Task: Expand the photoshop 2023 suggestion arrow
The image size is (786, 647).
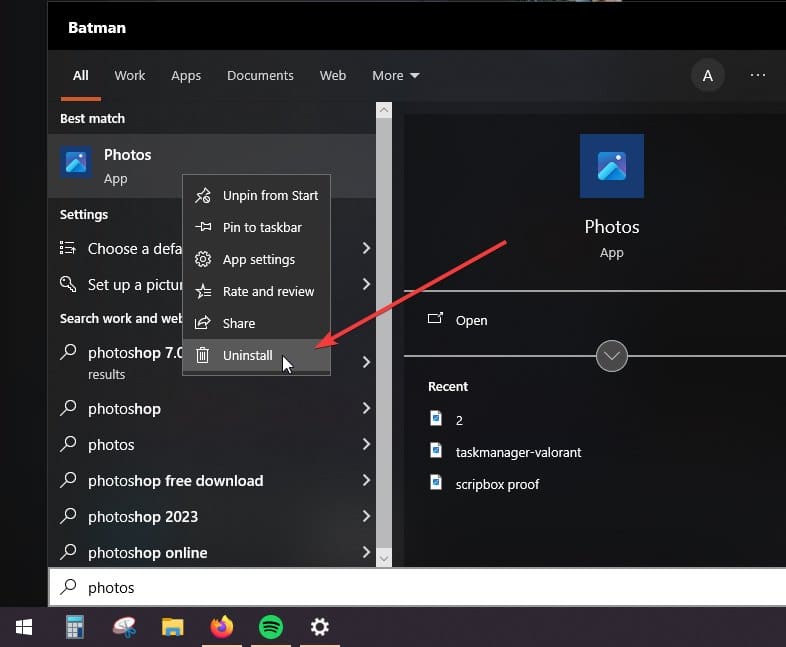Action: [366, 516]
